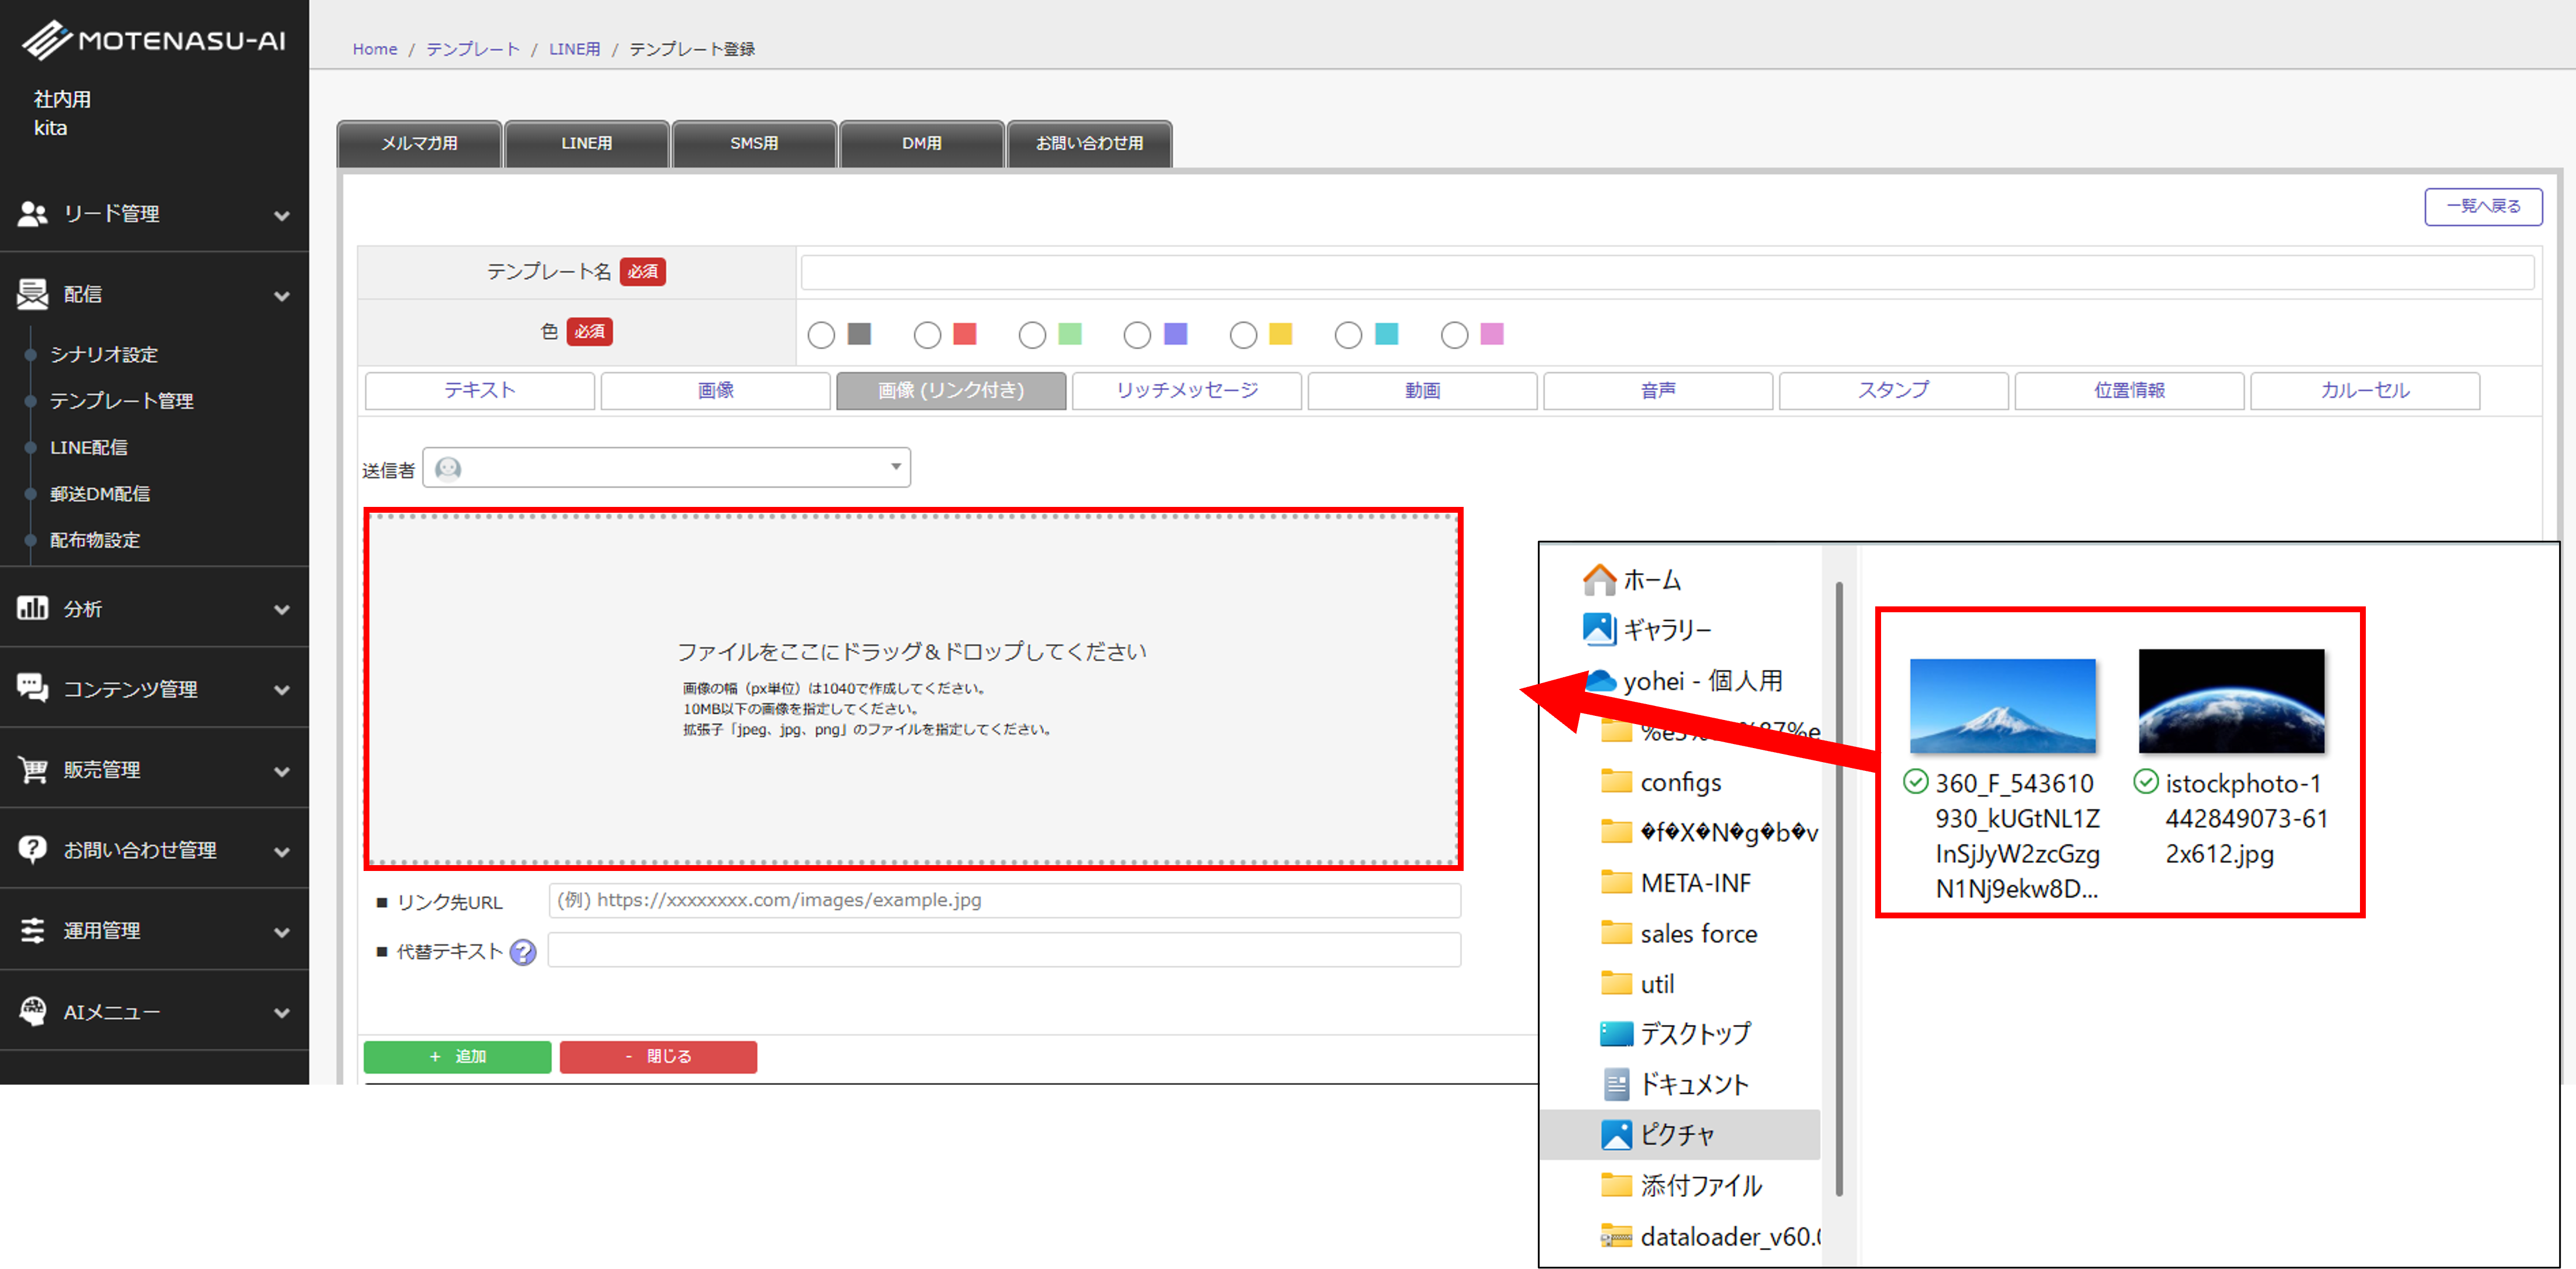Click the ギャラリー icon in file explorer

coord(1599,629)
